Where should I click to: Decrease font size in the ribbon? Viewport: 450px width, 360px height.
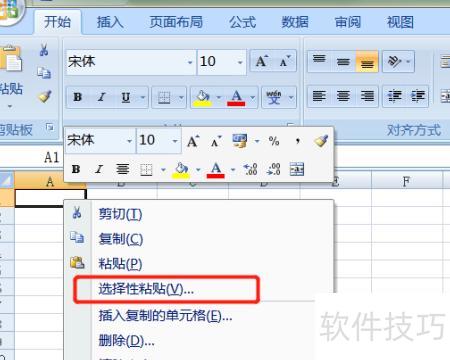[285, 61]
